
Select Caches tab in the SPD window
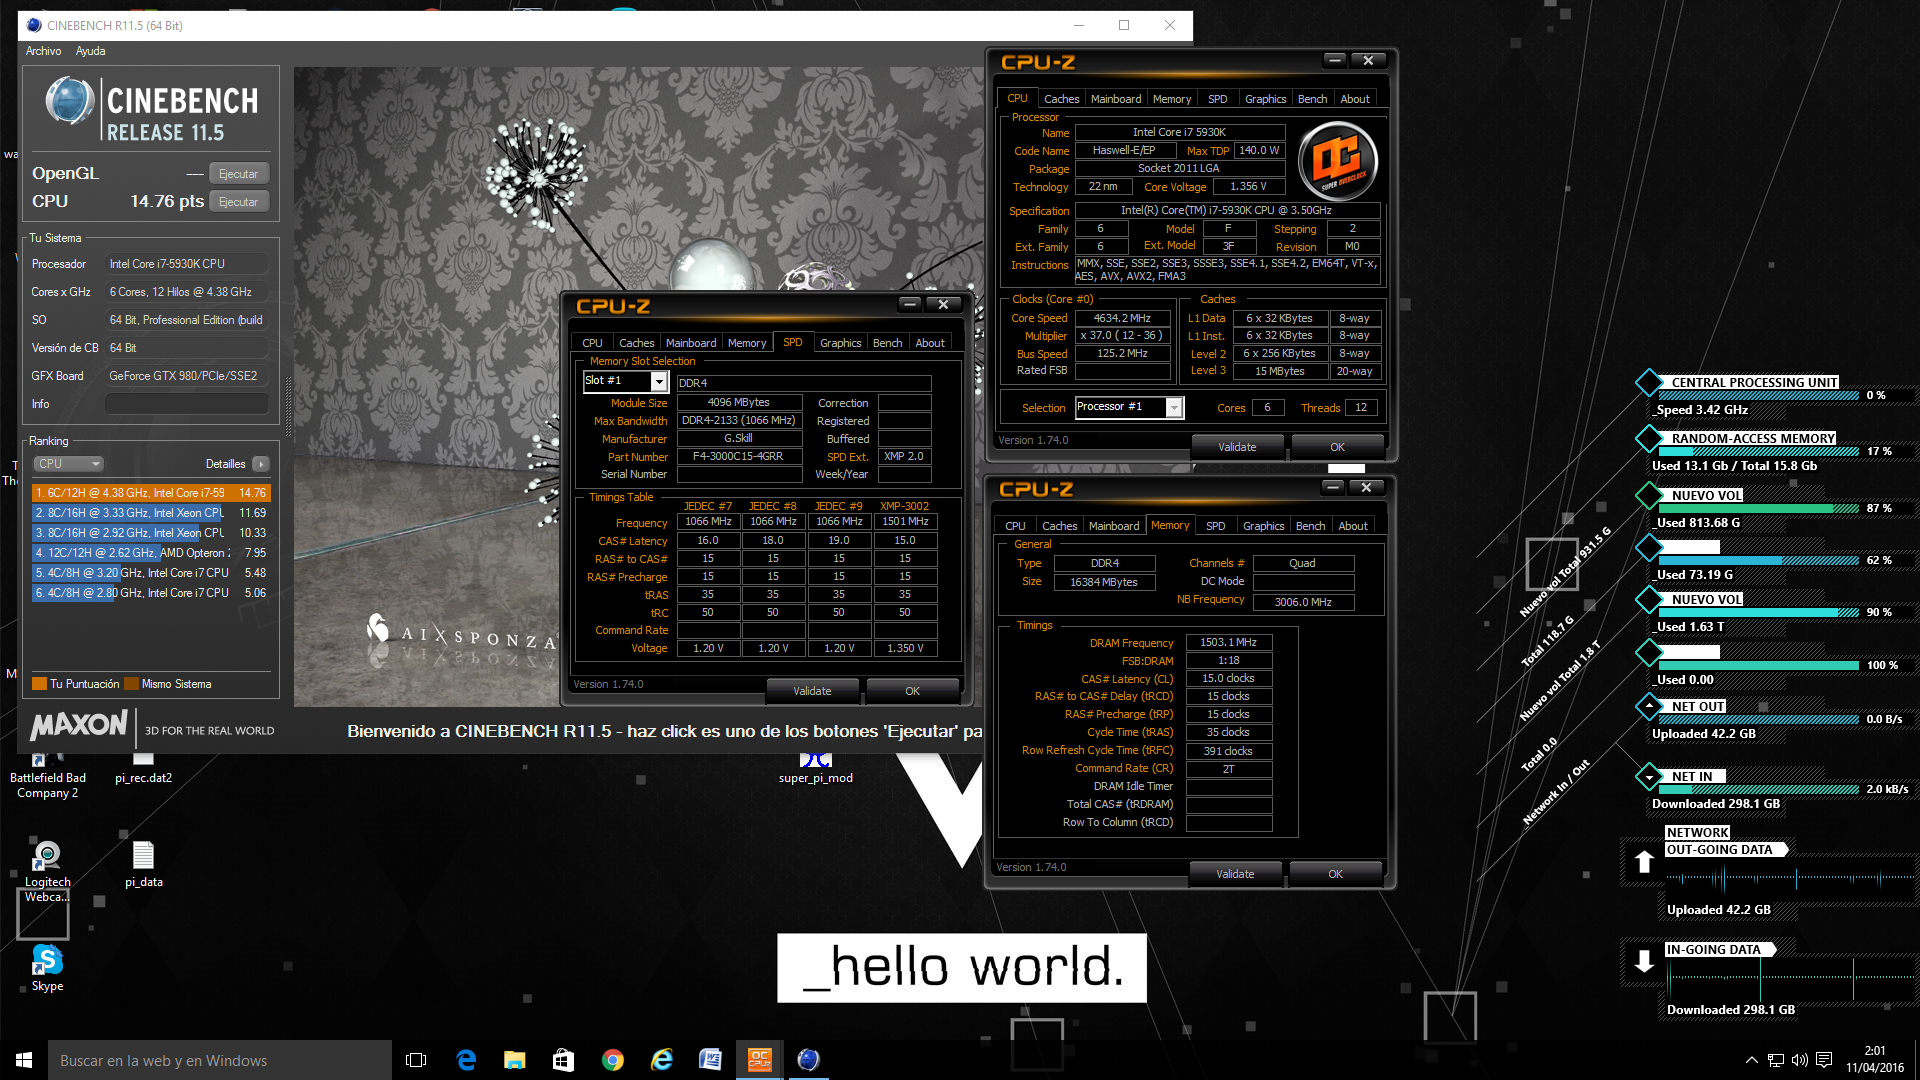(x=636, y=343)
